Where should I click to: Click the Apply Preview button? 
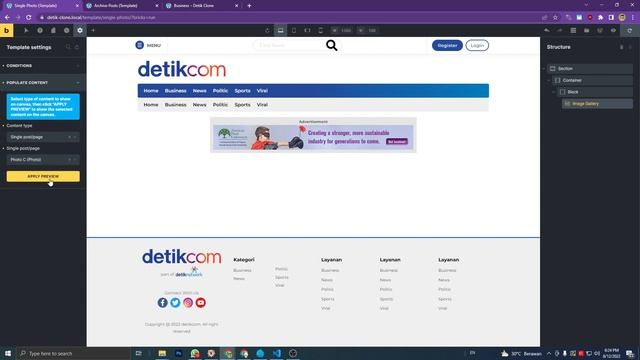pos(43,176)
